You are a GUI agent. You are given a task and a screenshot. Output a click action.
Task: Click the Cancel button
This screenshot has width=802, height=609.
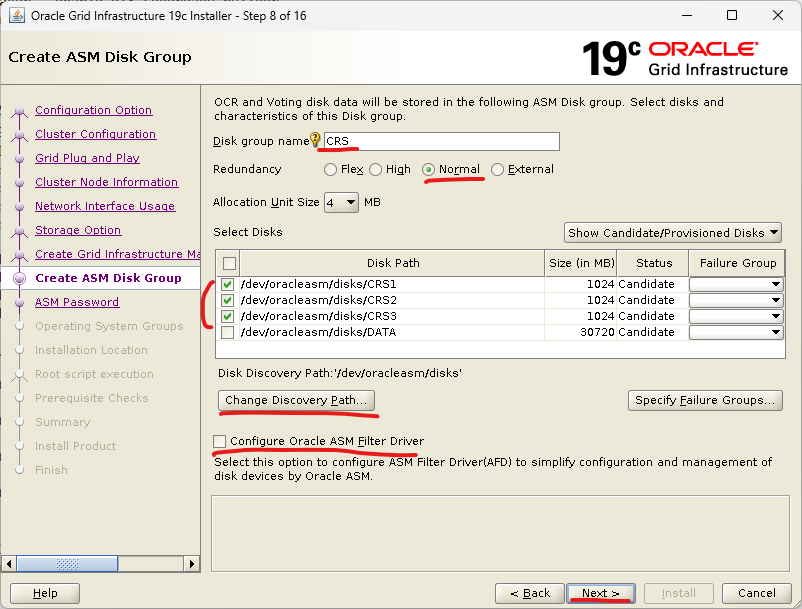click(757, 593)
